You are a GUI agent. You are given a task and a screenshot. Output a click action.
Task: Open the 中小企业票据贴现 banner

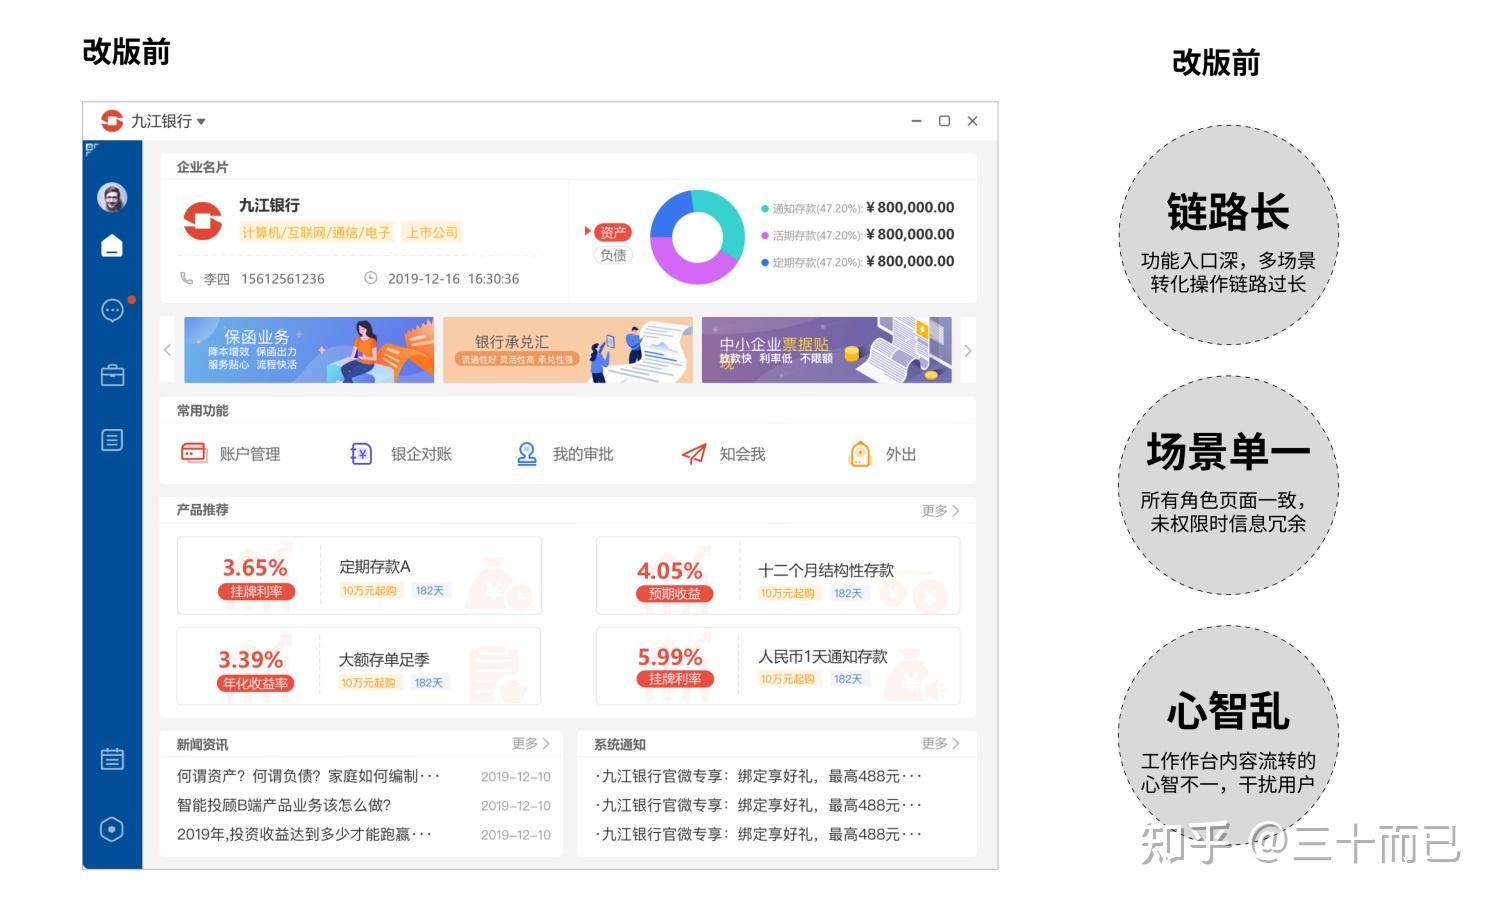(x=827, y=350)
